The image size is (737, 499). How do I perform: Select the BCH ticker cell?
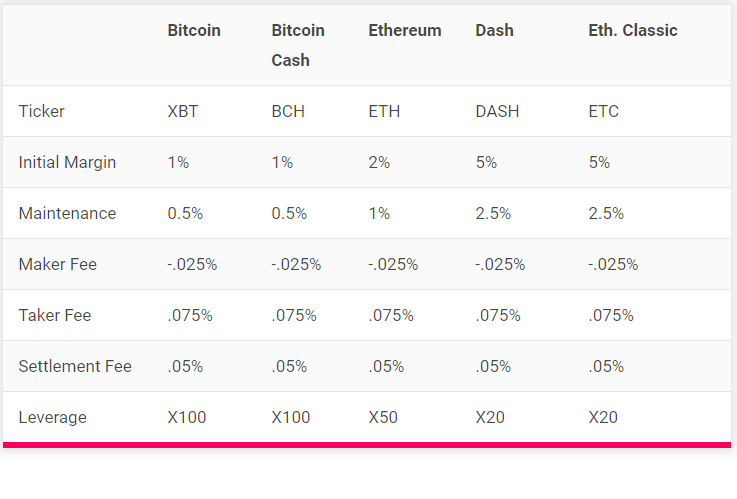click(x=288, y=111)
